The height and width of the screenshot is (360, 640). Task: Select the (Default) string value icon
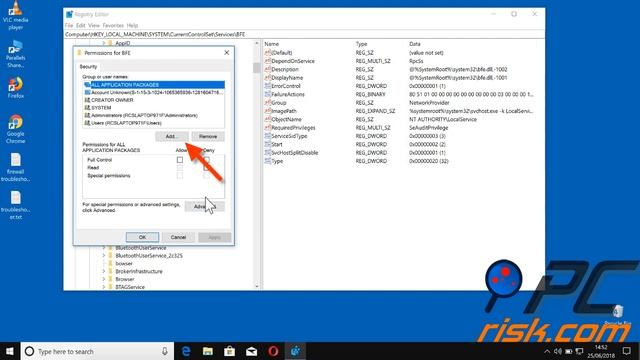pyautogui.click(x=268, y=53)
